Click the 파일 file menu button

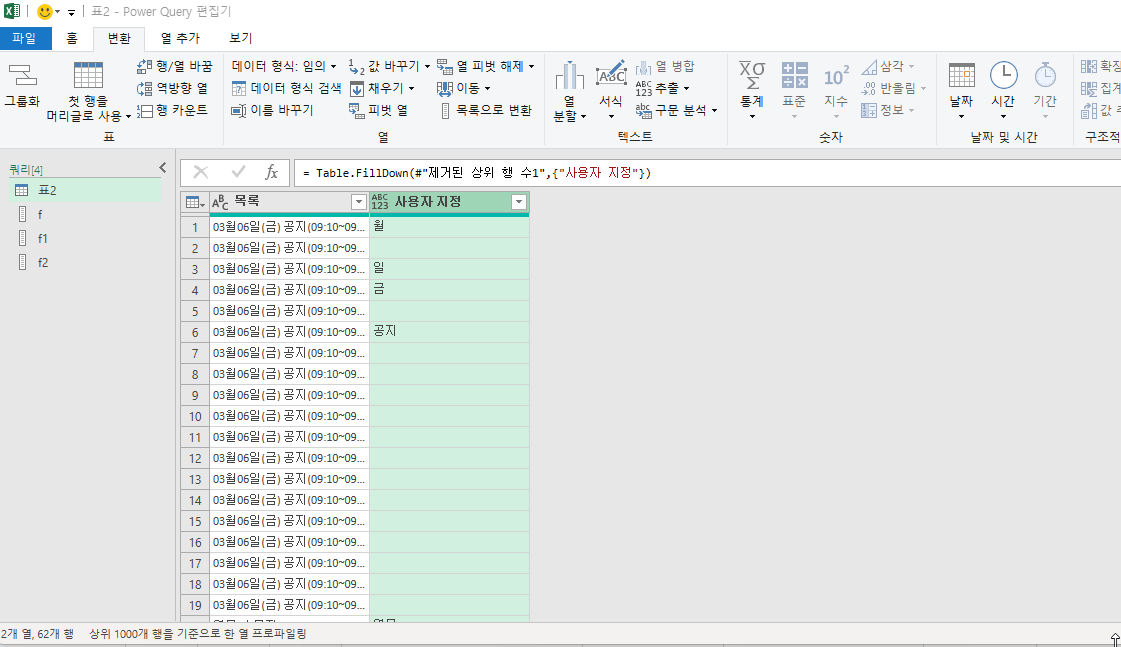tap(24, 38)
